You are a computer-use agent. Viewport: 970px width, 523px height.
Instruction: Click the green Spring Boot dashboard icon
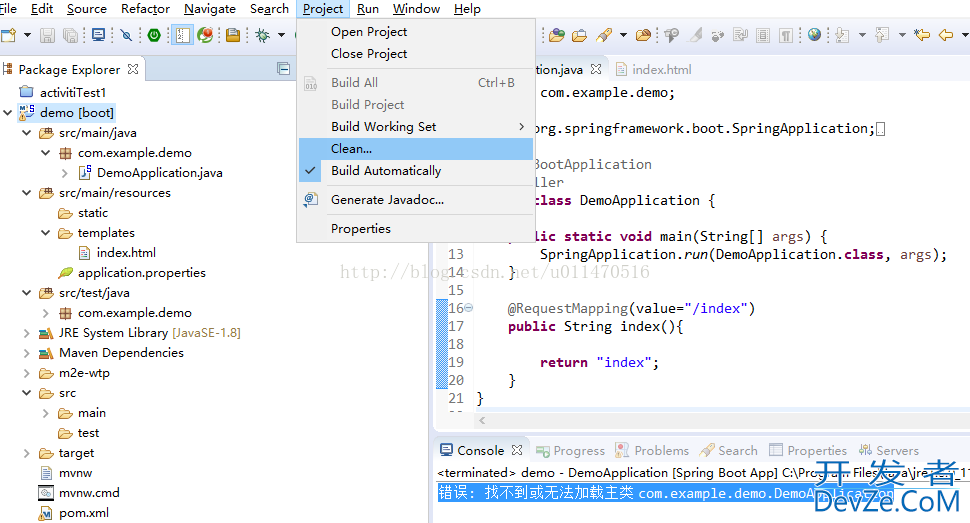tap(154, 35)
